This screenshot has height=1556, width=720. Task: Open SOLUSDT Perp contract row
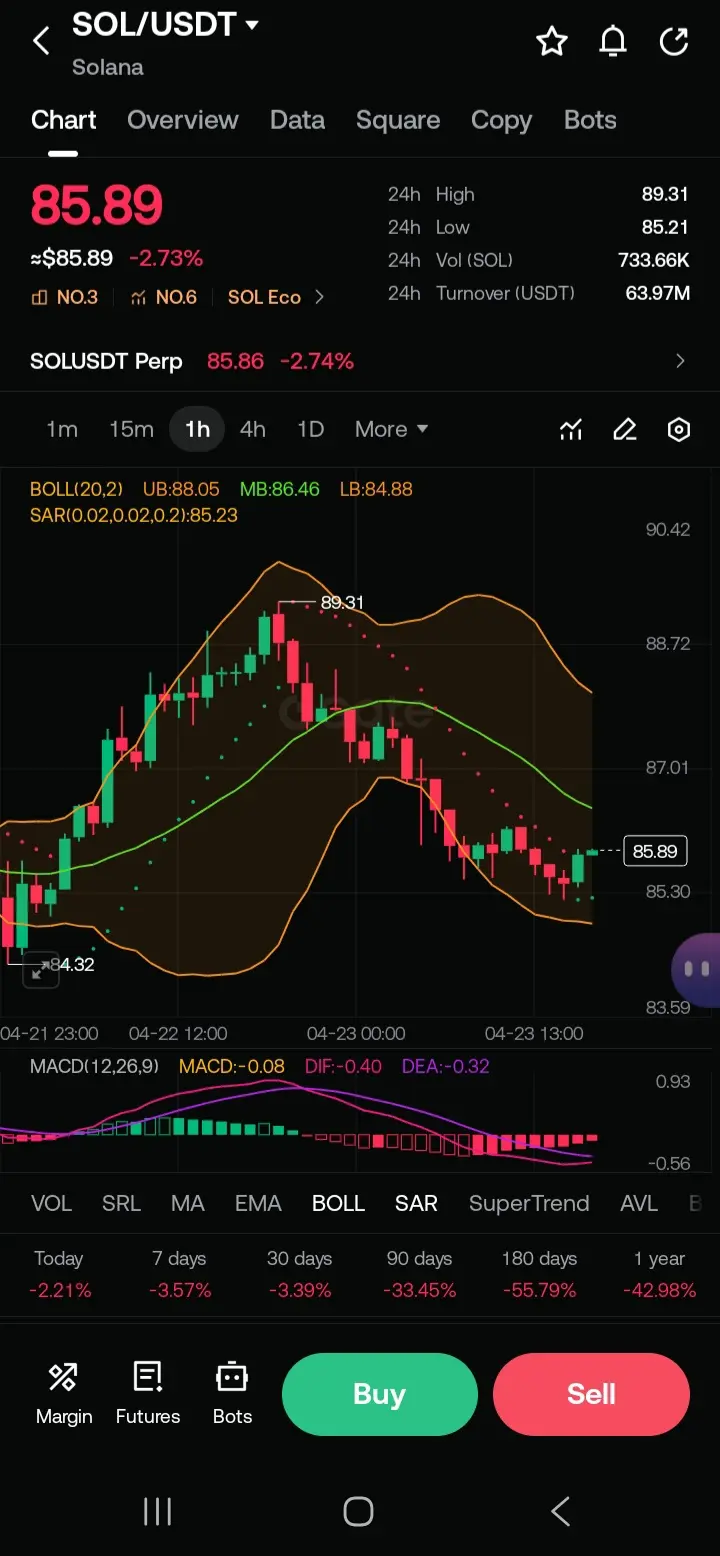pos(360,361)
